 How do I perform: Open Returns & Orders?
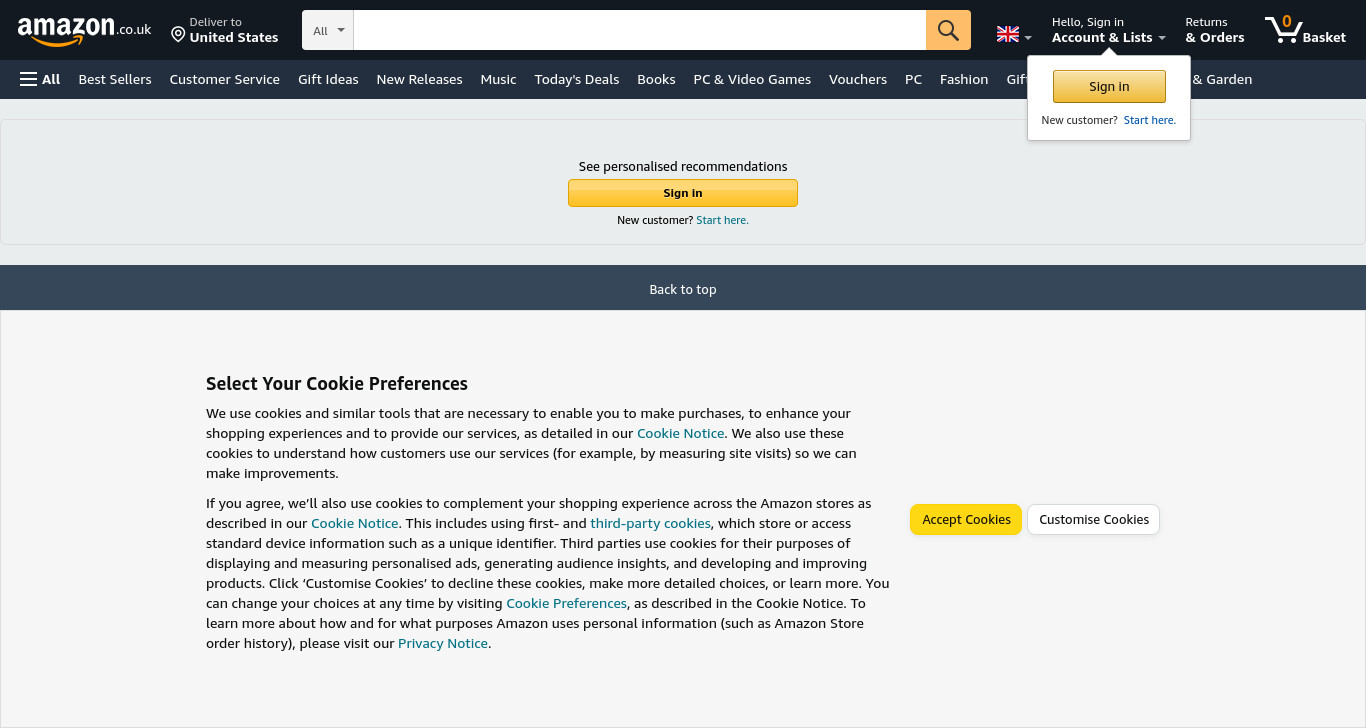pyautogui.click(x=1215, y=30)
